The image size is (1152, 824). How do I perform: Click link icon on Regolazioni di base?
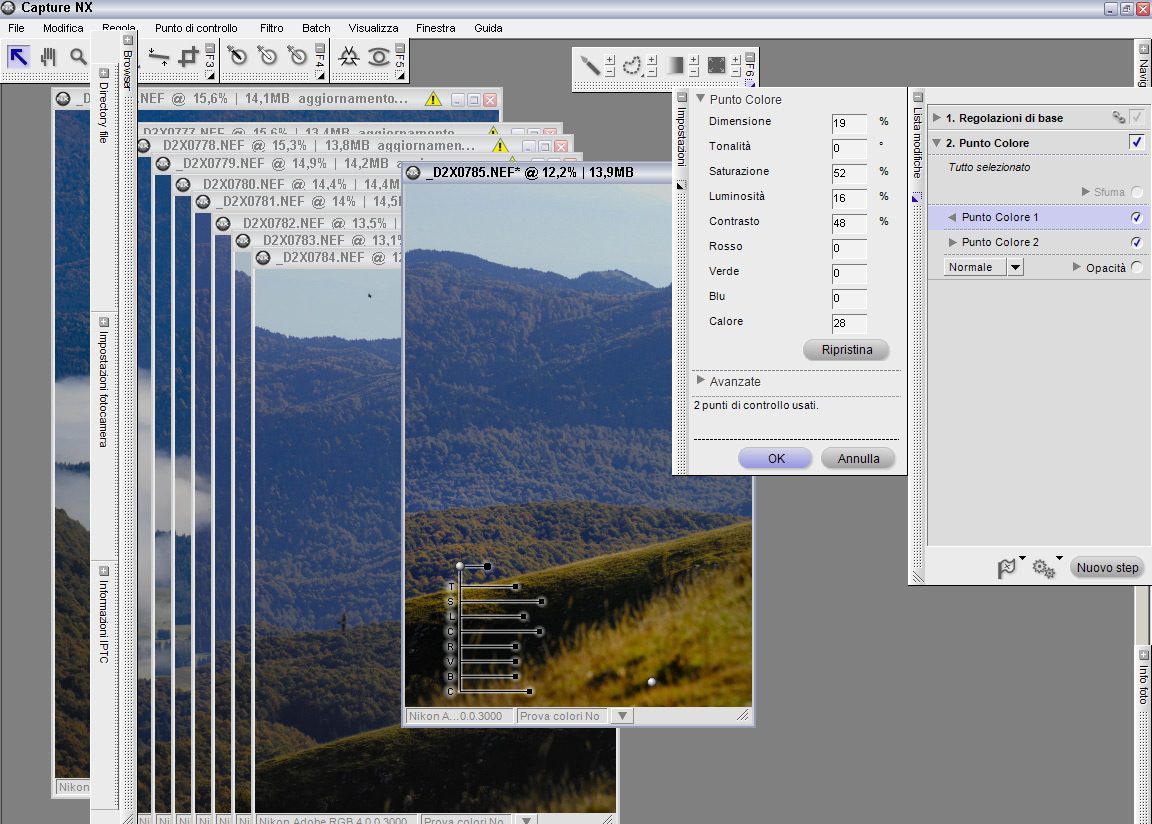click(x=1118, y=118)
